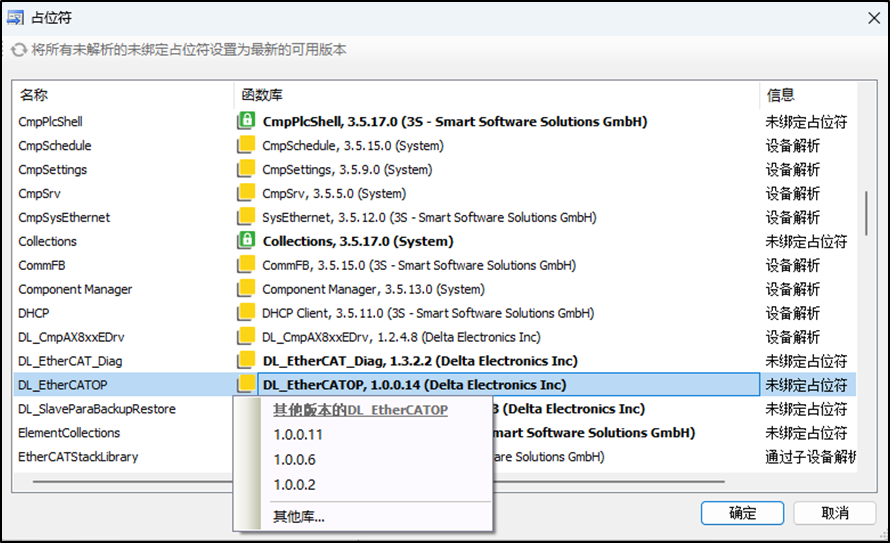Select version 1.0.0.6 from the popup
This screenshot has height=543, width=890.
click(294, 460)
